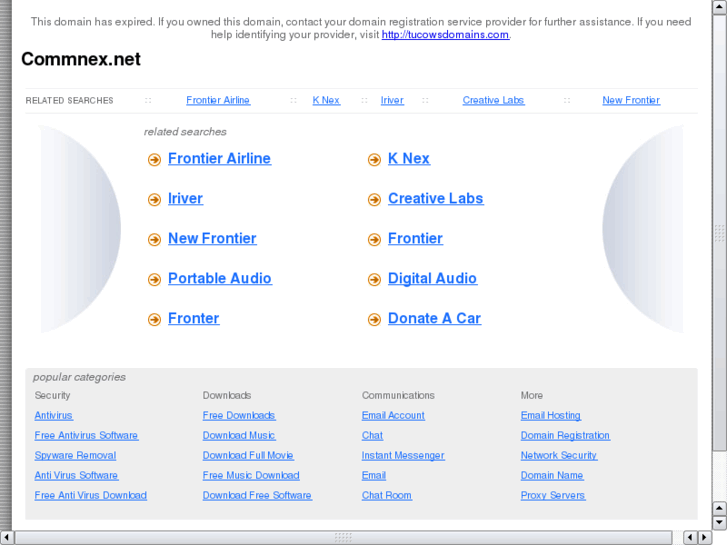The image size is (727, 545).
Task: Open the Email Hosting link
Action: 551,416
